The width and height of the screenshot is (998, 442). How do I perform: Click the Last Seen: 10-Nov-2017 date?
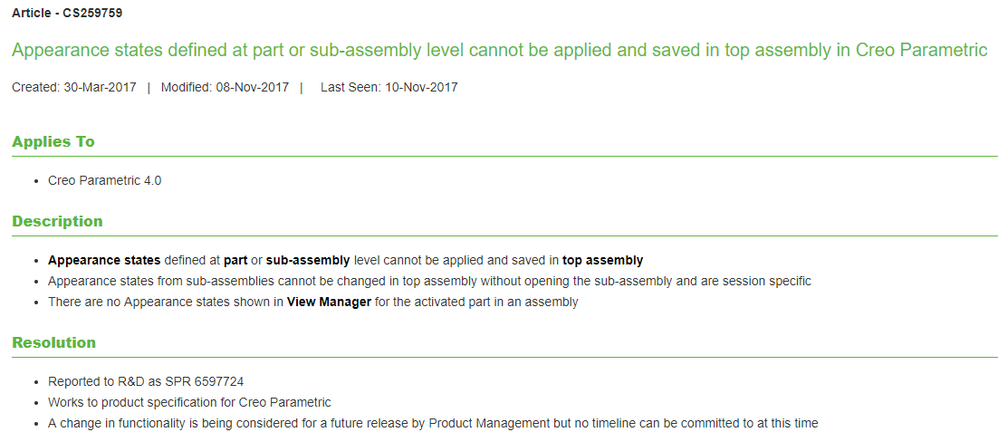389,87
